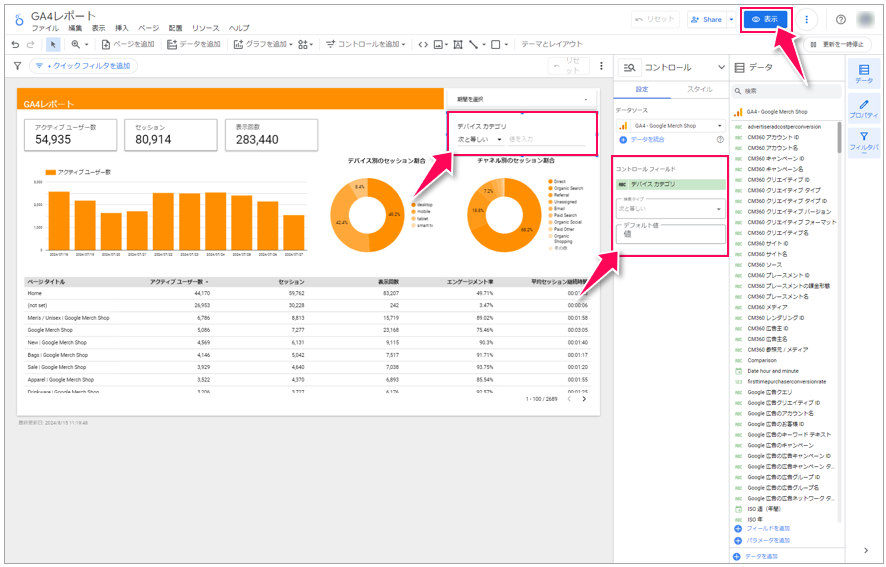Click the Looker Studio logo icon

click(19, 20)
